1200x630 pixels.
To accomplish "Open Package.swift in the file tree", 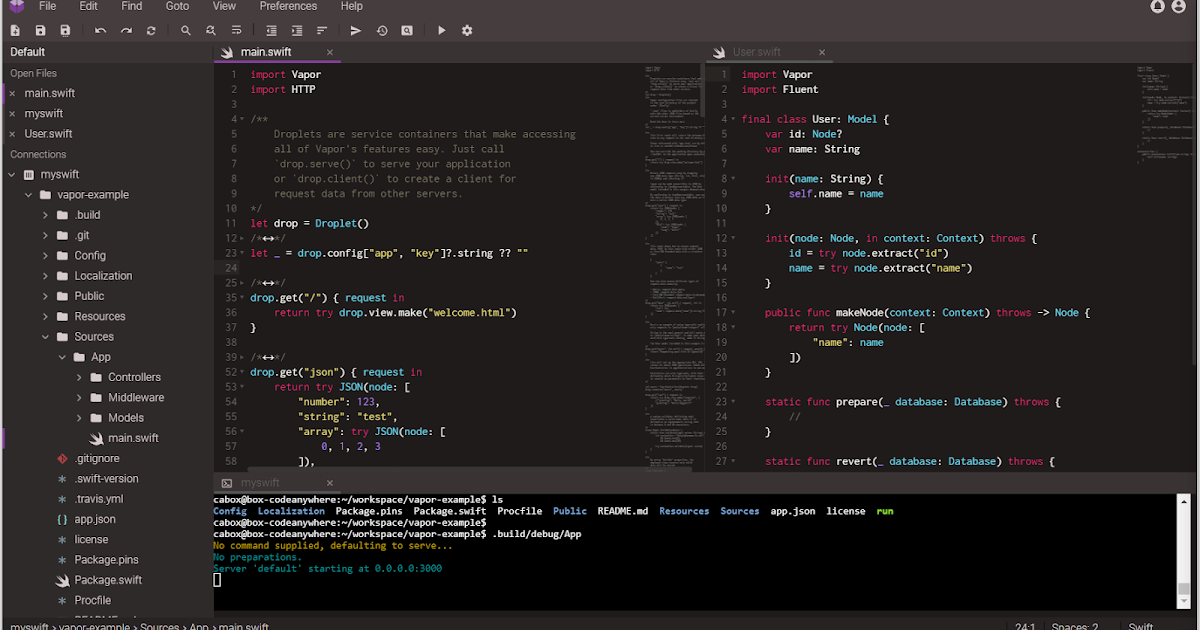I will (108, 580).
